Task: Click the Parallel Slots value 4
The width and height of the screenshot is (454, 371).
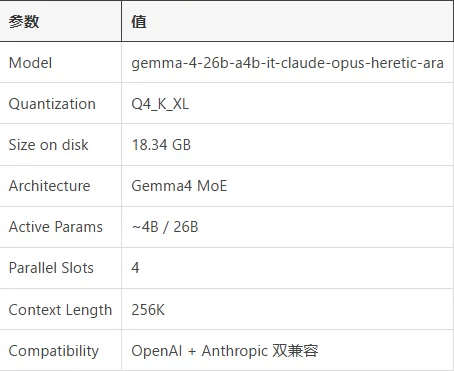Action: click(x=135, y=268)
